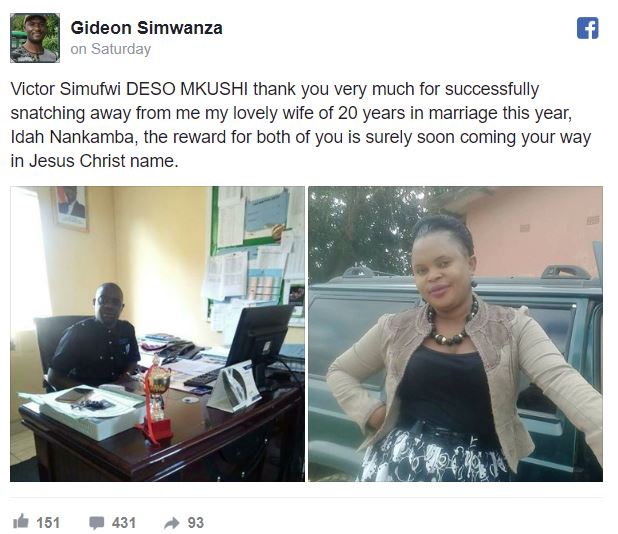Click the comment speech bubble icon

[97, 523]
